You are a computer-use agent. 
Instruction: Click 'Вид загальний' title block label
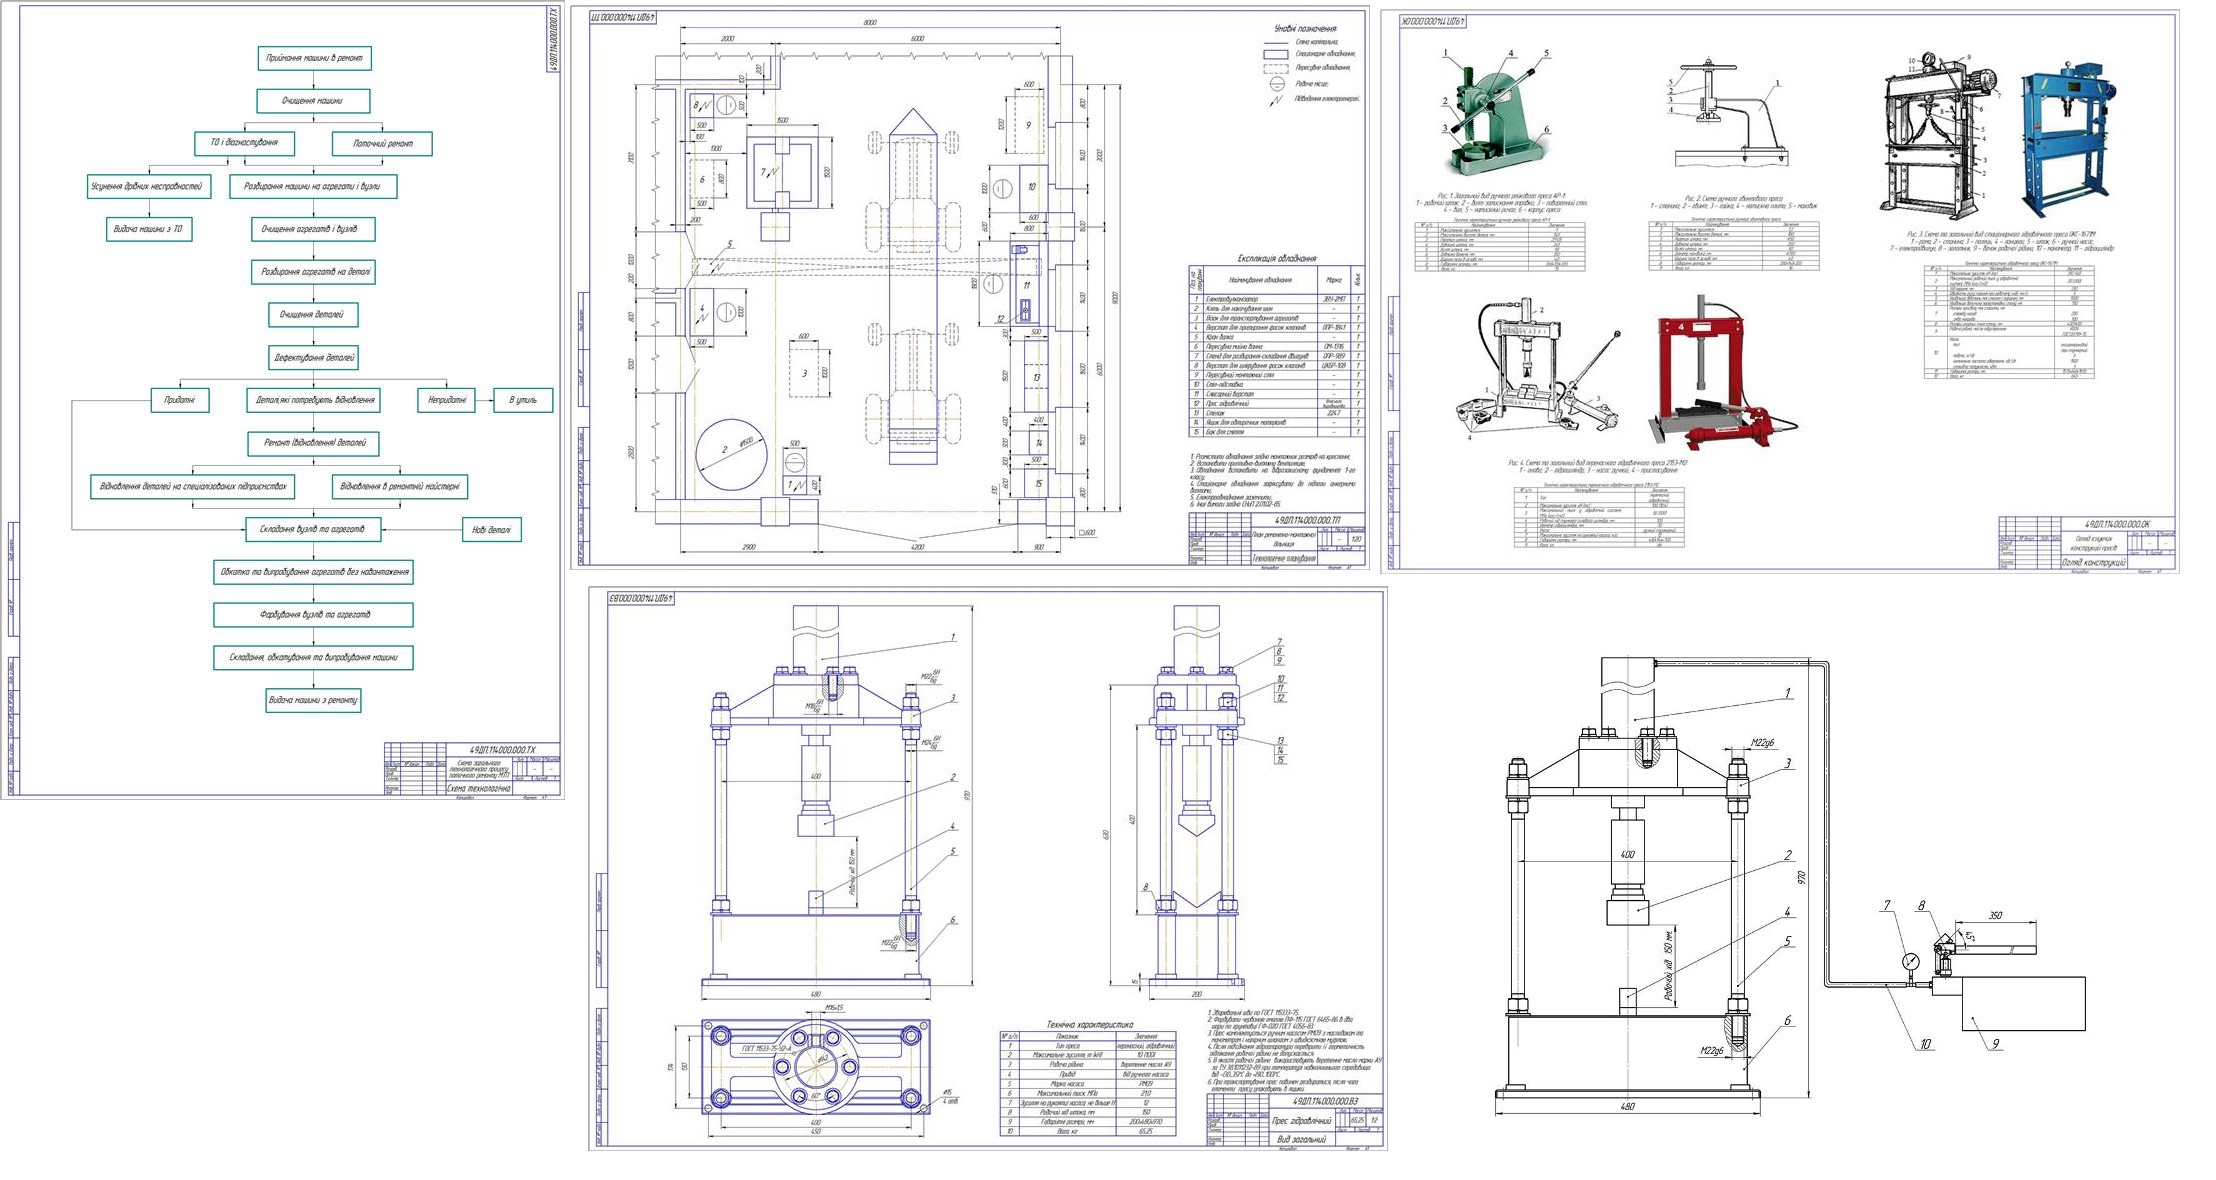[x=1299, y=1139]
